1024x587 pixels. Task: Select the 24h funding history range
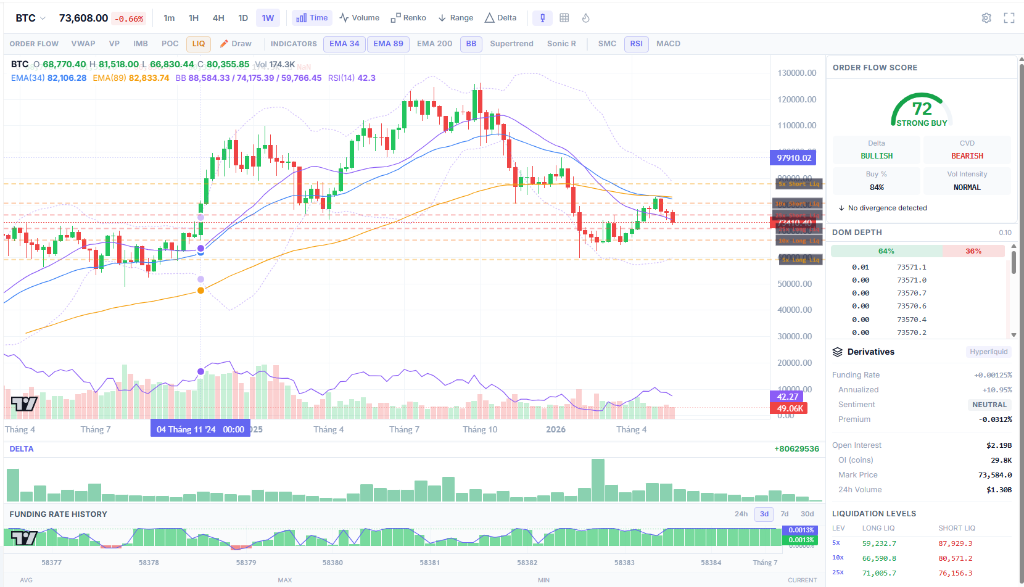pyautogui.click(x=741, y=514)
